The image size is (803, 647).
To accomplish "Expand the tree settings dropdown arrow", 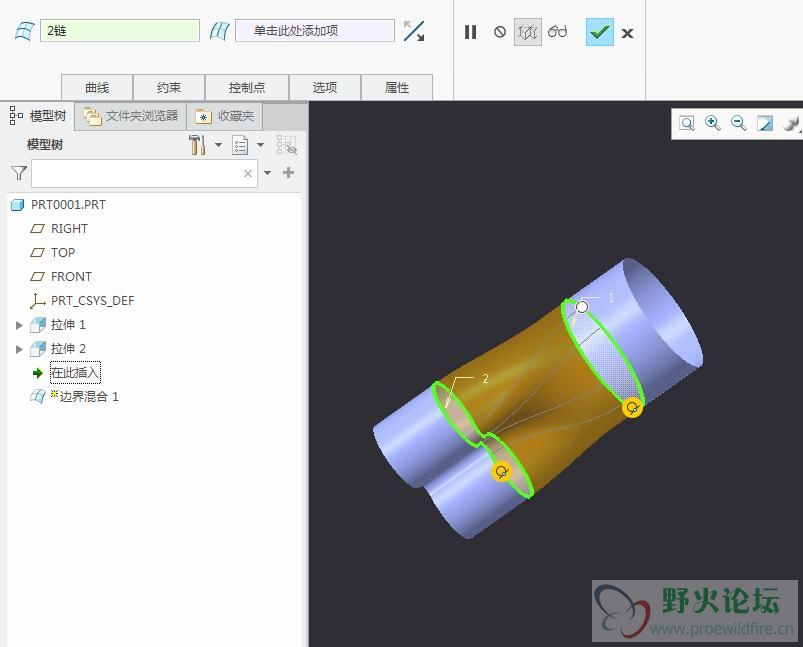I will coord(219,145).
